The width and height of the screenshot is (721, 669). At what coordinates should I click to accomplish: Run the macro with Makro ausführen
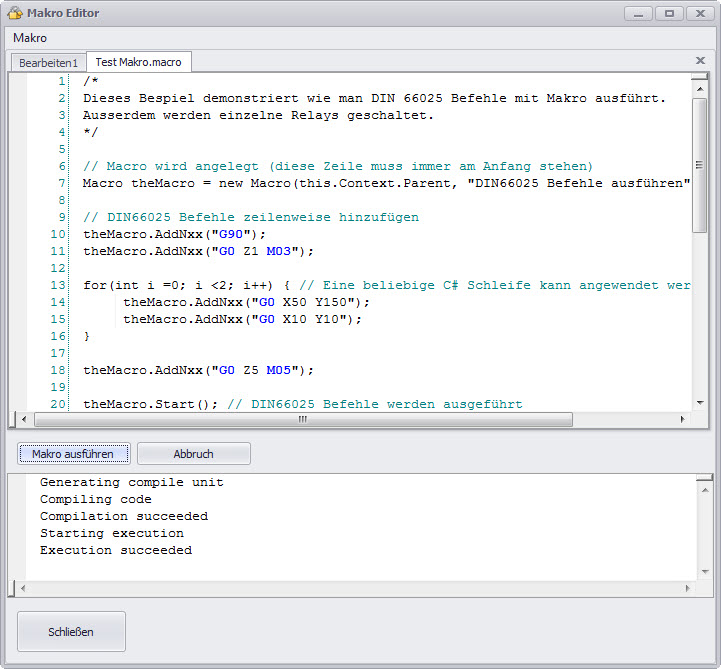coord(73,454)
